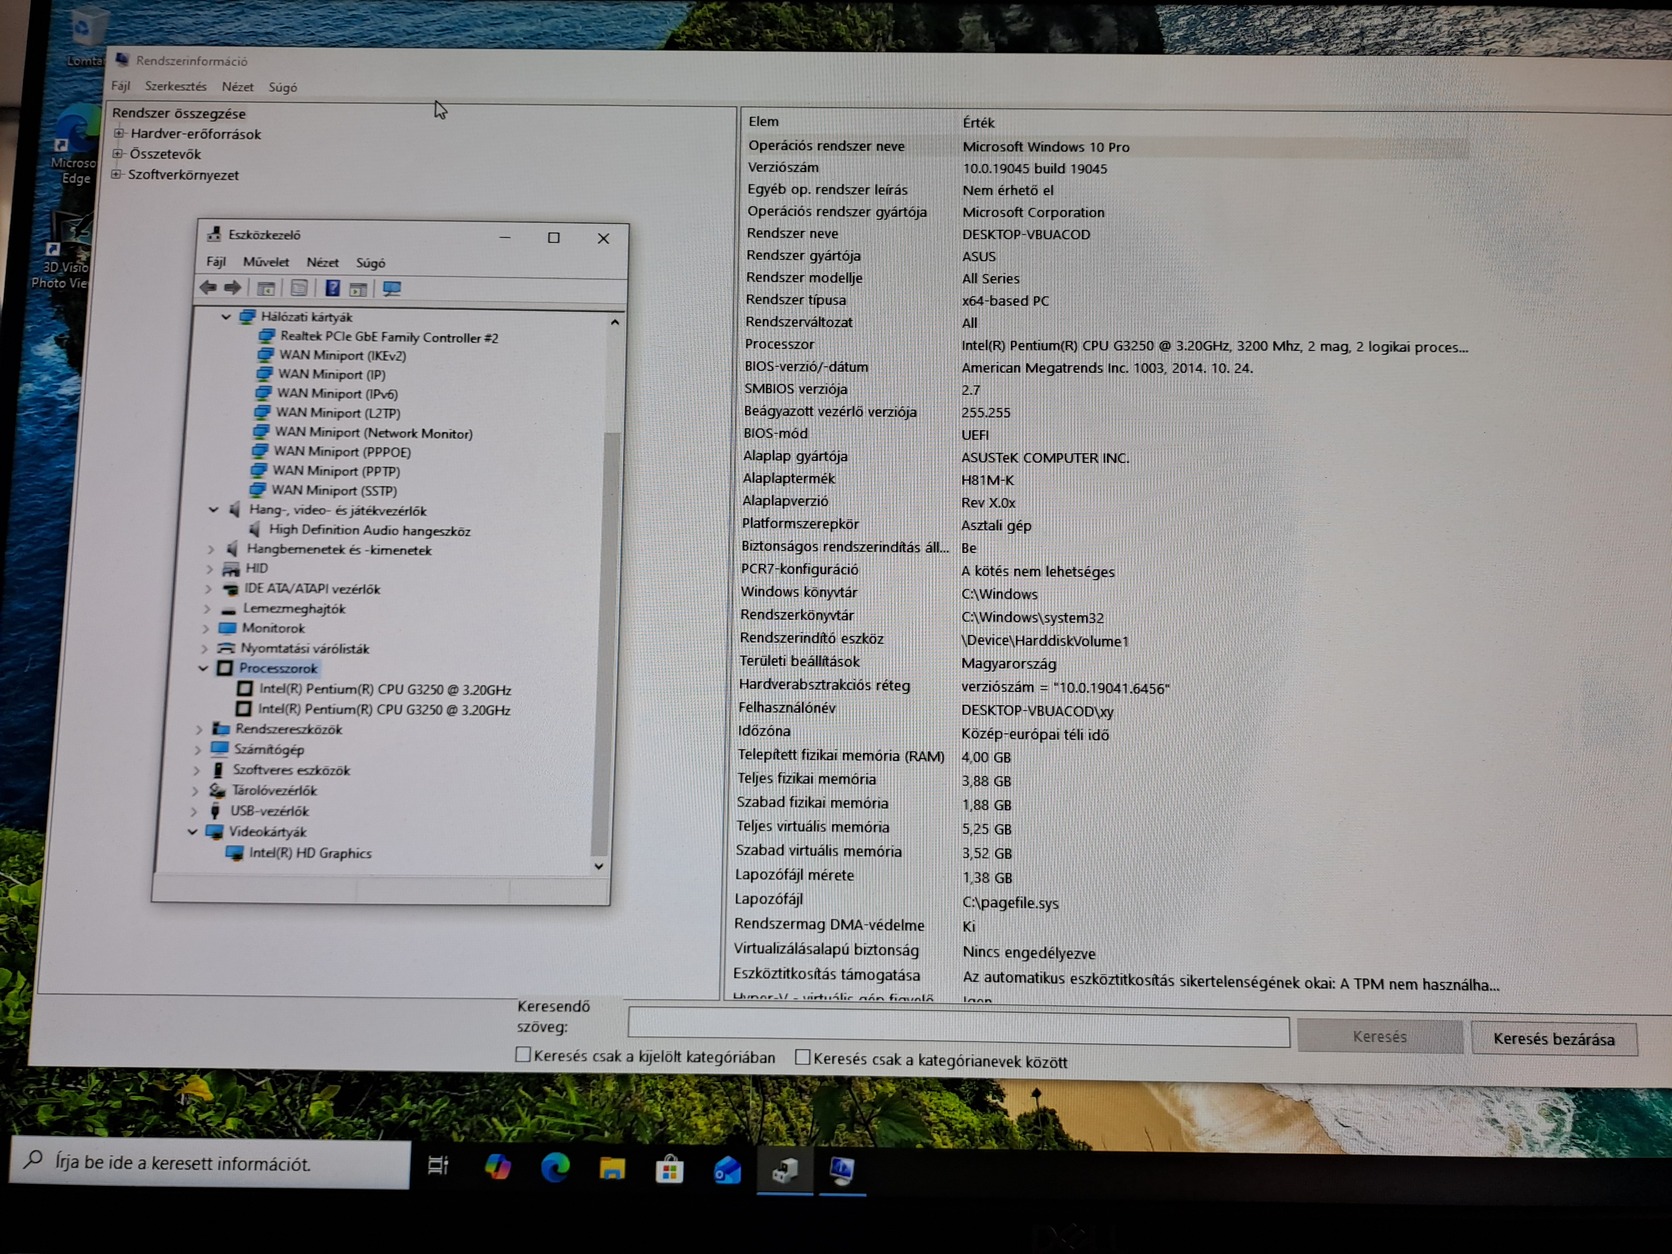Screen dimensions: 1672x1254
Task: Select the Processzor row in system summary
Action: click(x=1106, y=346)
